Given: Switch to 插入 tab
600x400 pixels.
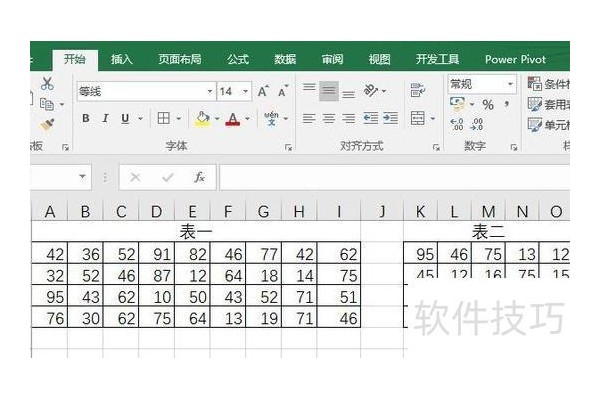Looking at the screenshot, I should 122,59.
